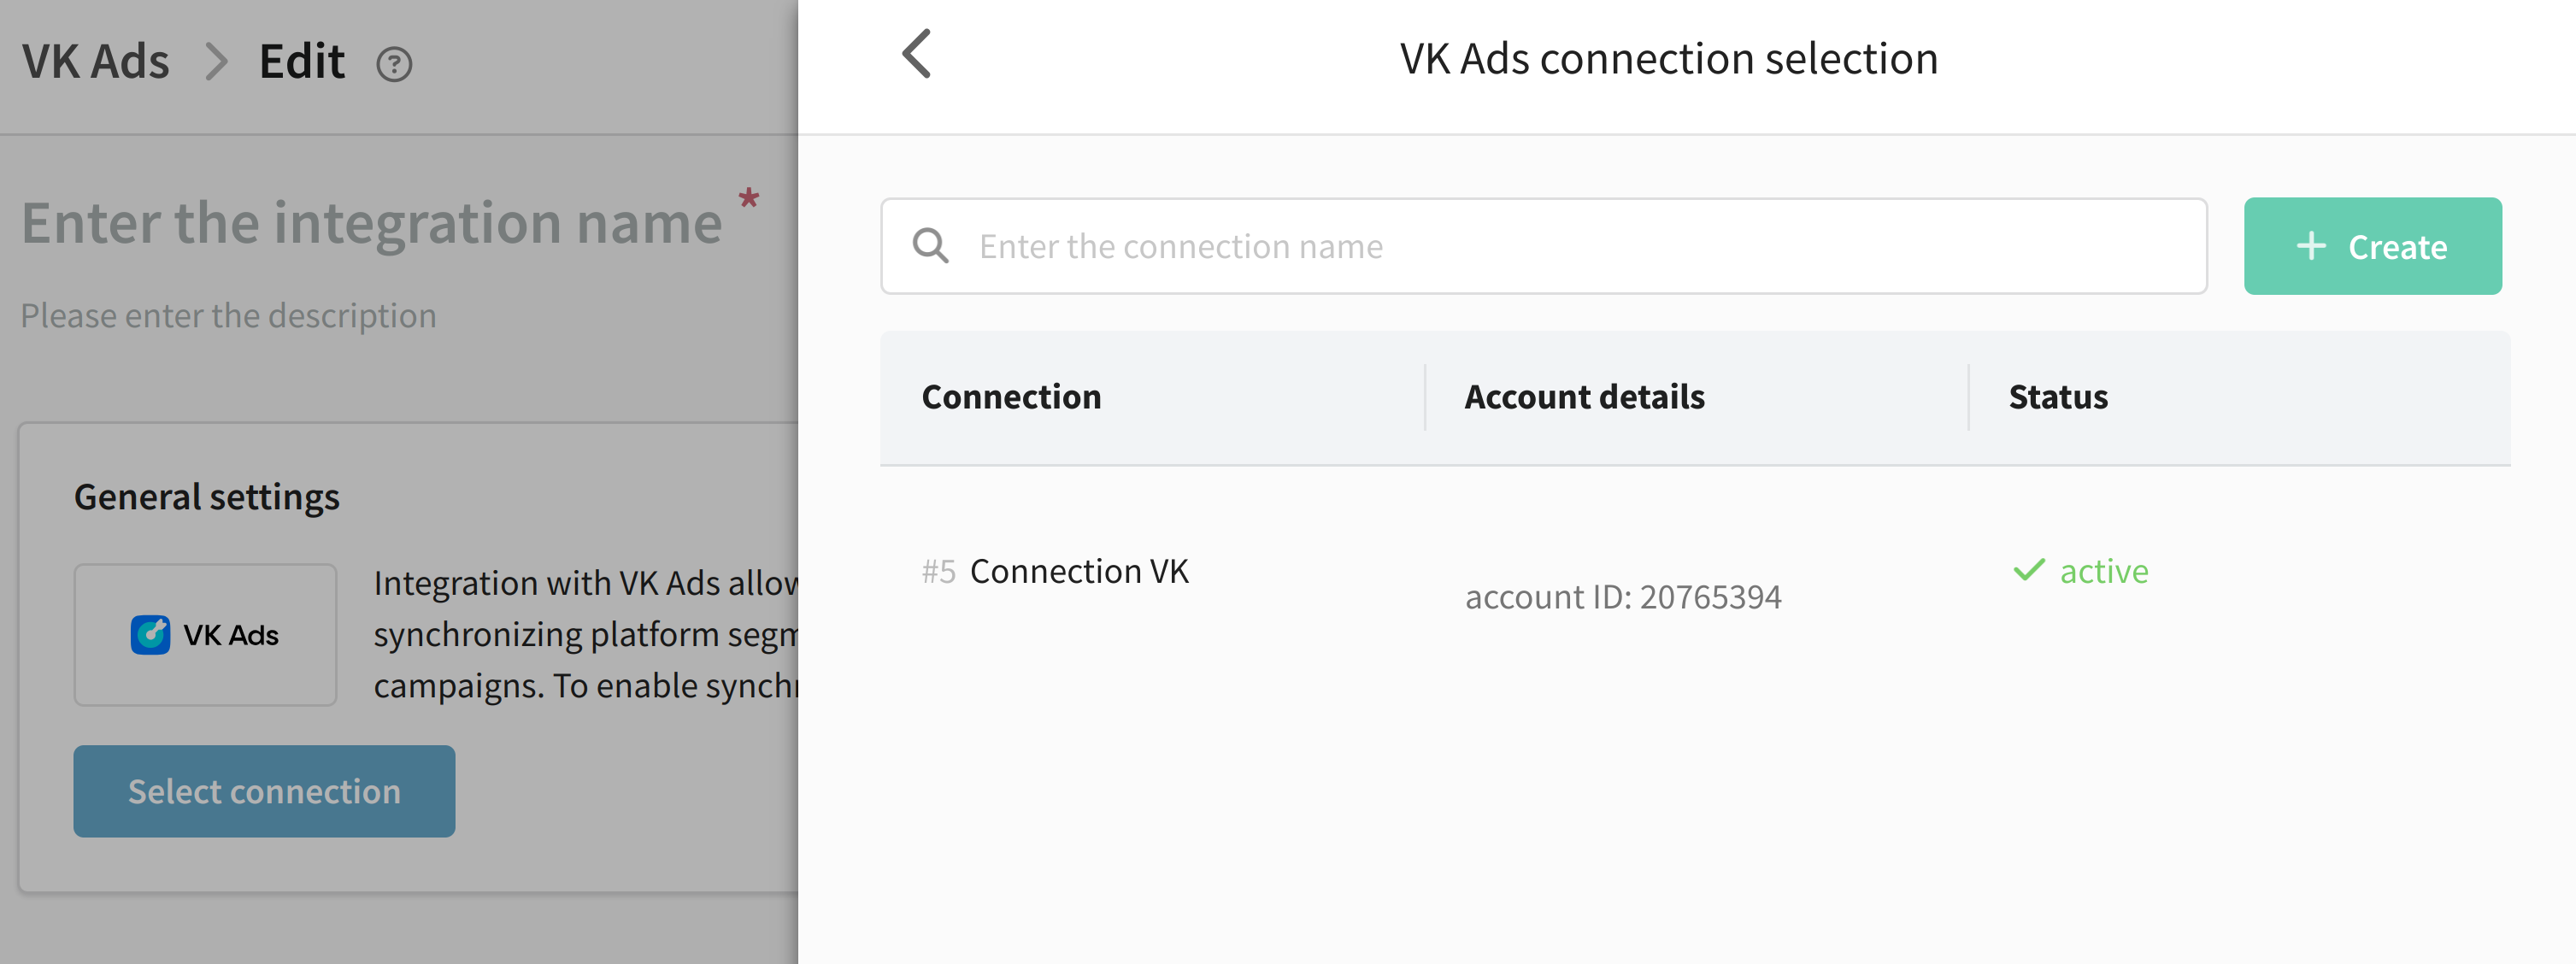Click the account ID 20765394 text
Viewport: 2576px width, 964px height.
tap(1623, 597)
